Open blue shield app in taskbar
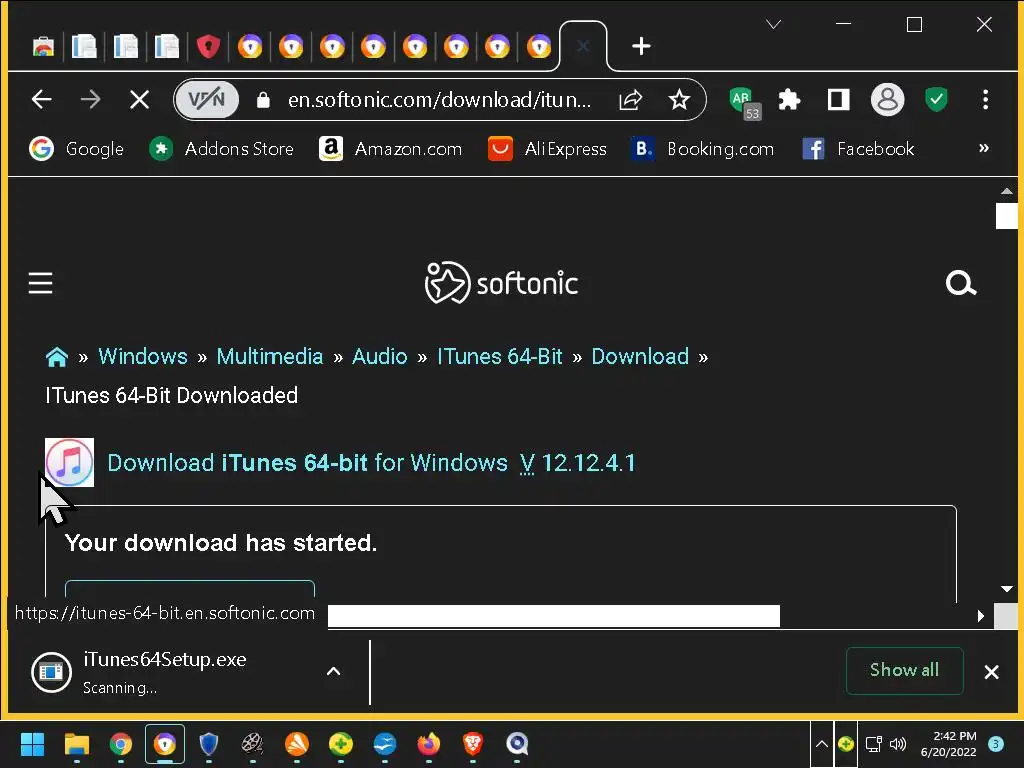Viewport: 1024px width, 768px height. point(208,744)
